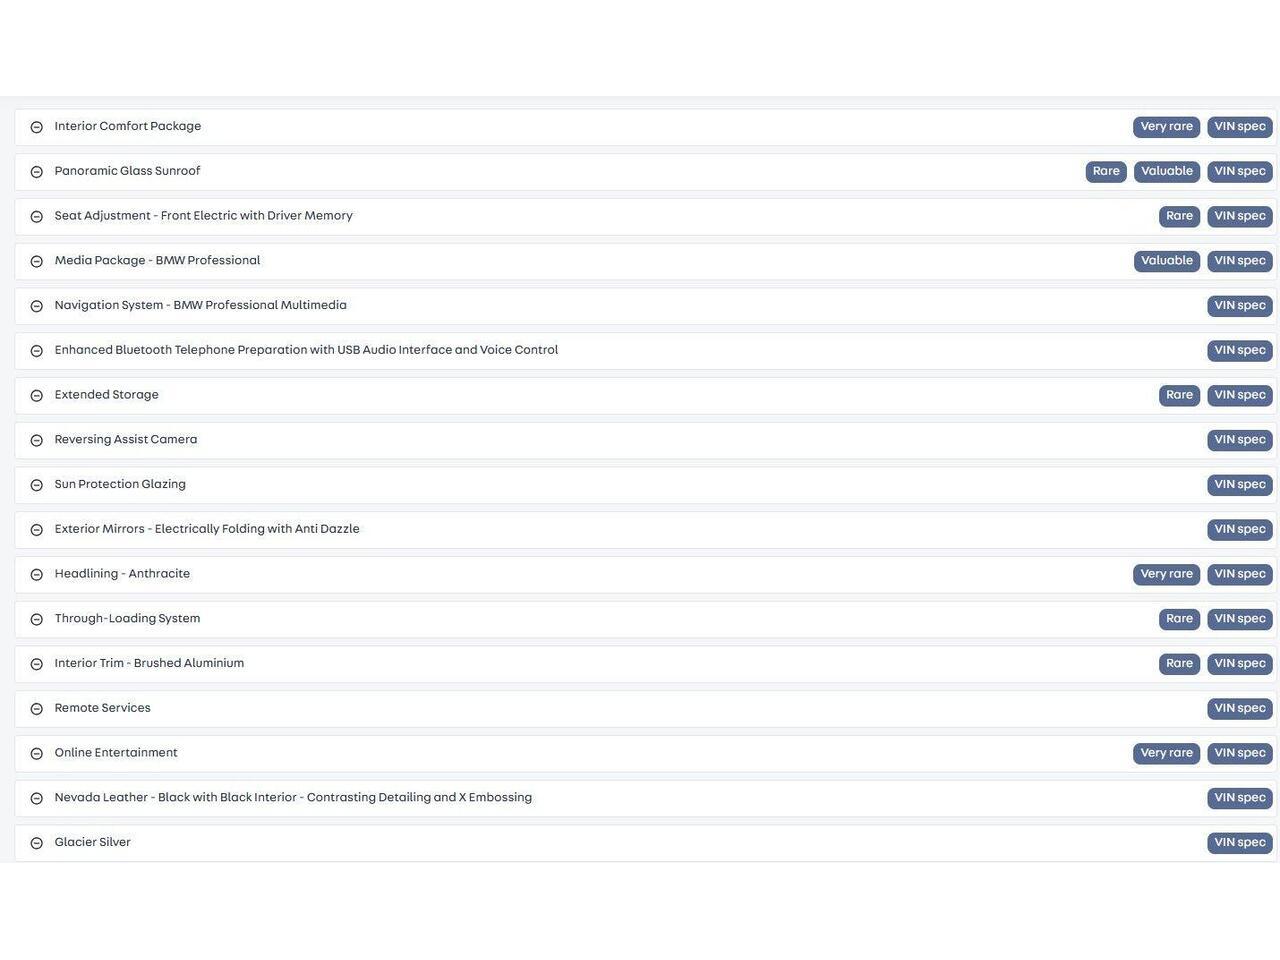
Task: Select the 'Sun Protection Glazing' label
Action: (120, 485)
